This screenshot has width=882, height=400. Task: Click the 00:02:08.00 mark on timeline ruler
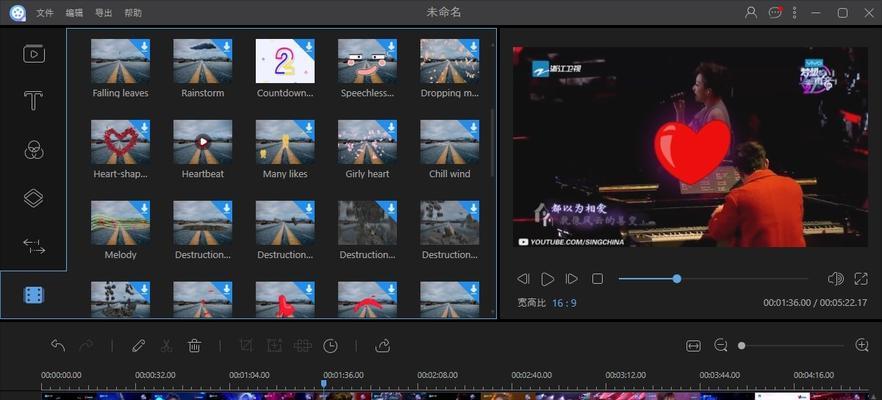436,375
